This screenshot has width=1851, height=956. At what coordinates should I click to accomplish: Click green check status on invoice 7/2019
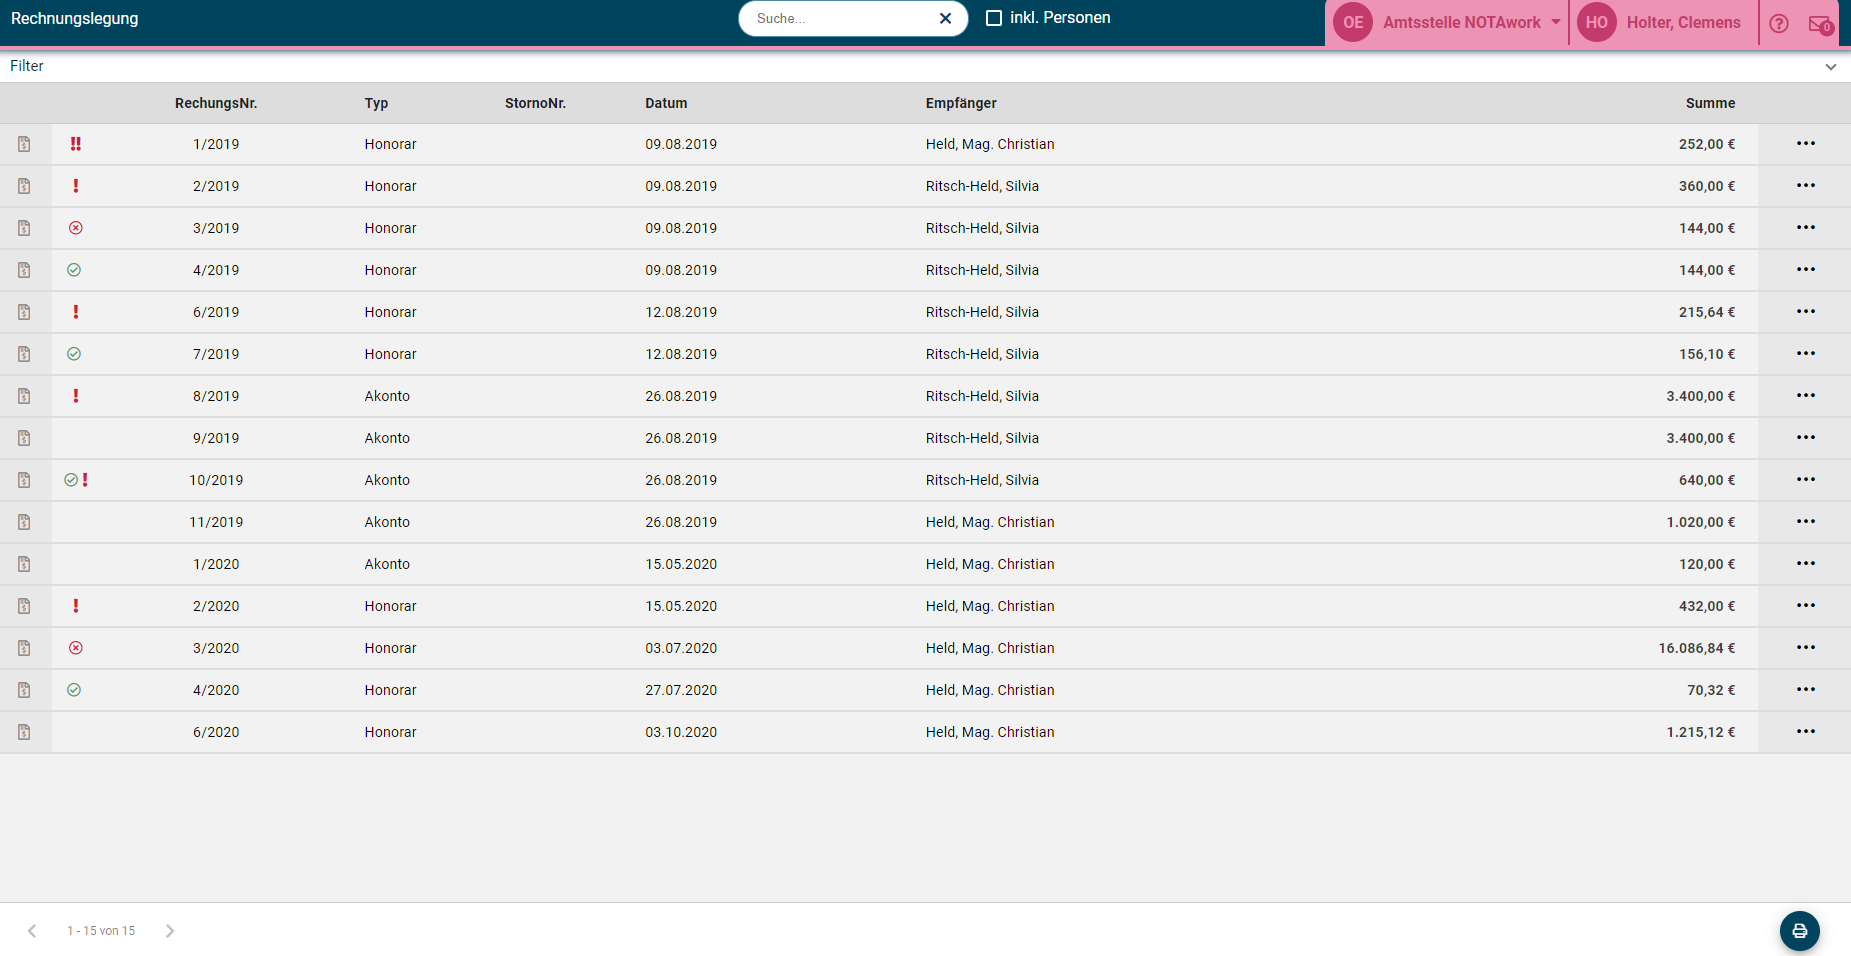74,354
